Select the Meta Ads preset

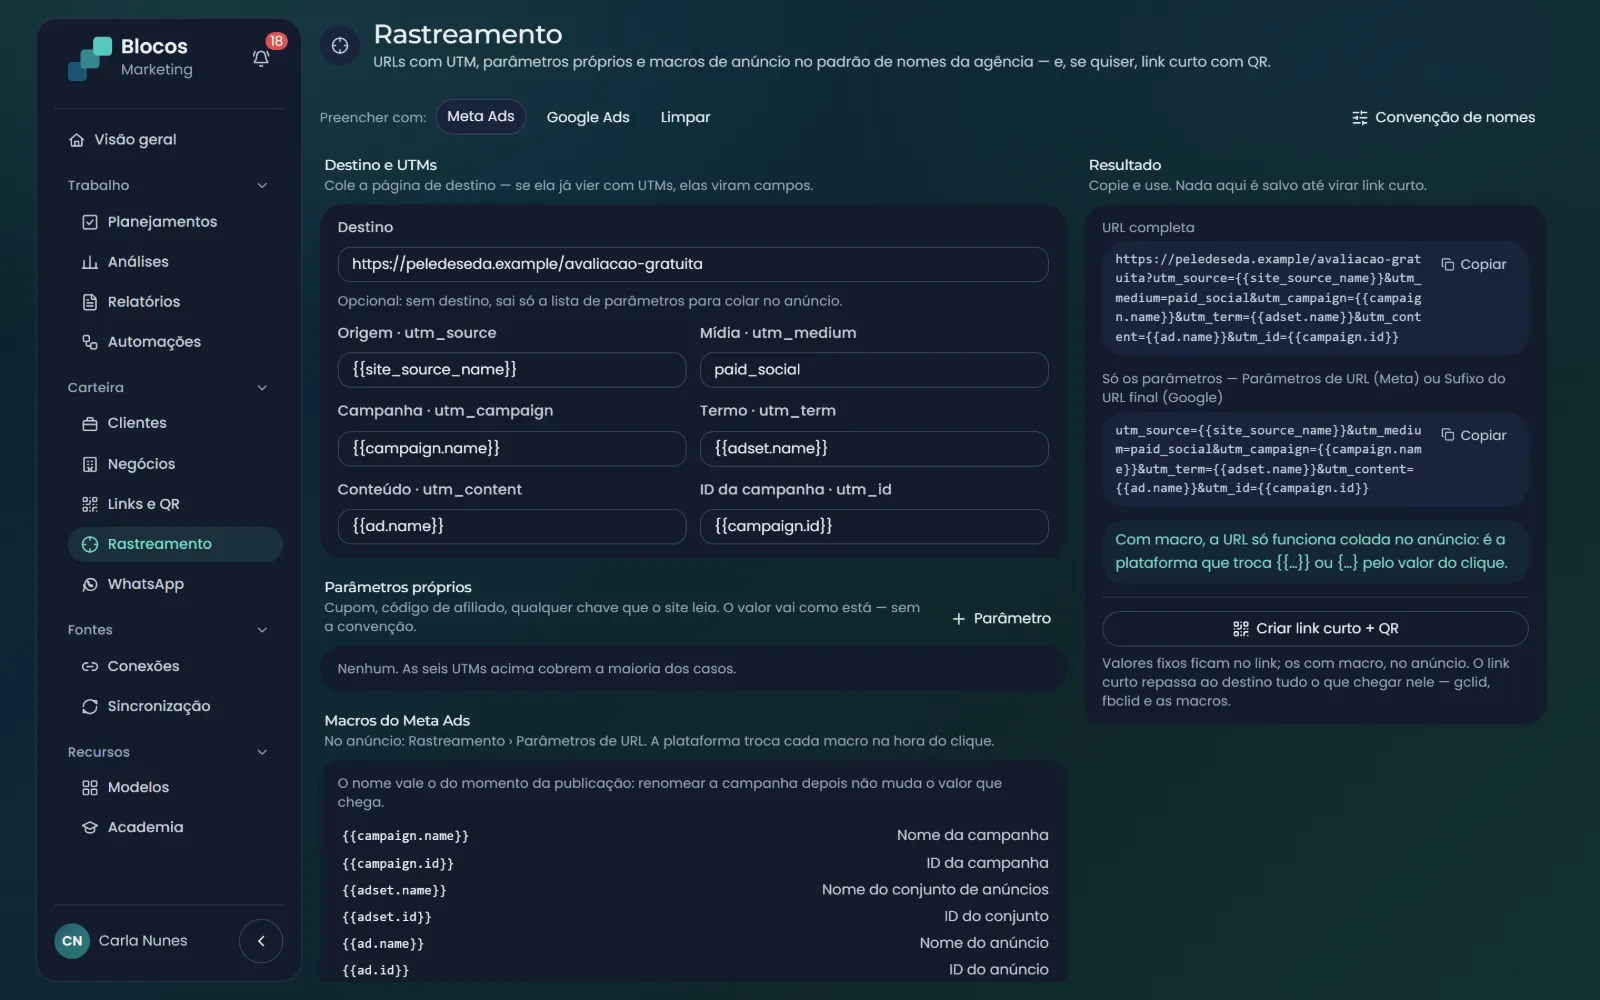pos(481,117)
